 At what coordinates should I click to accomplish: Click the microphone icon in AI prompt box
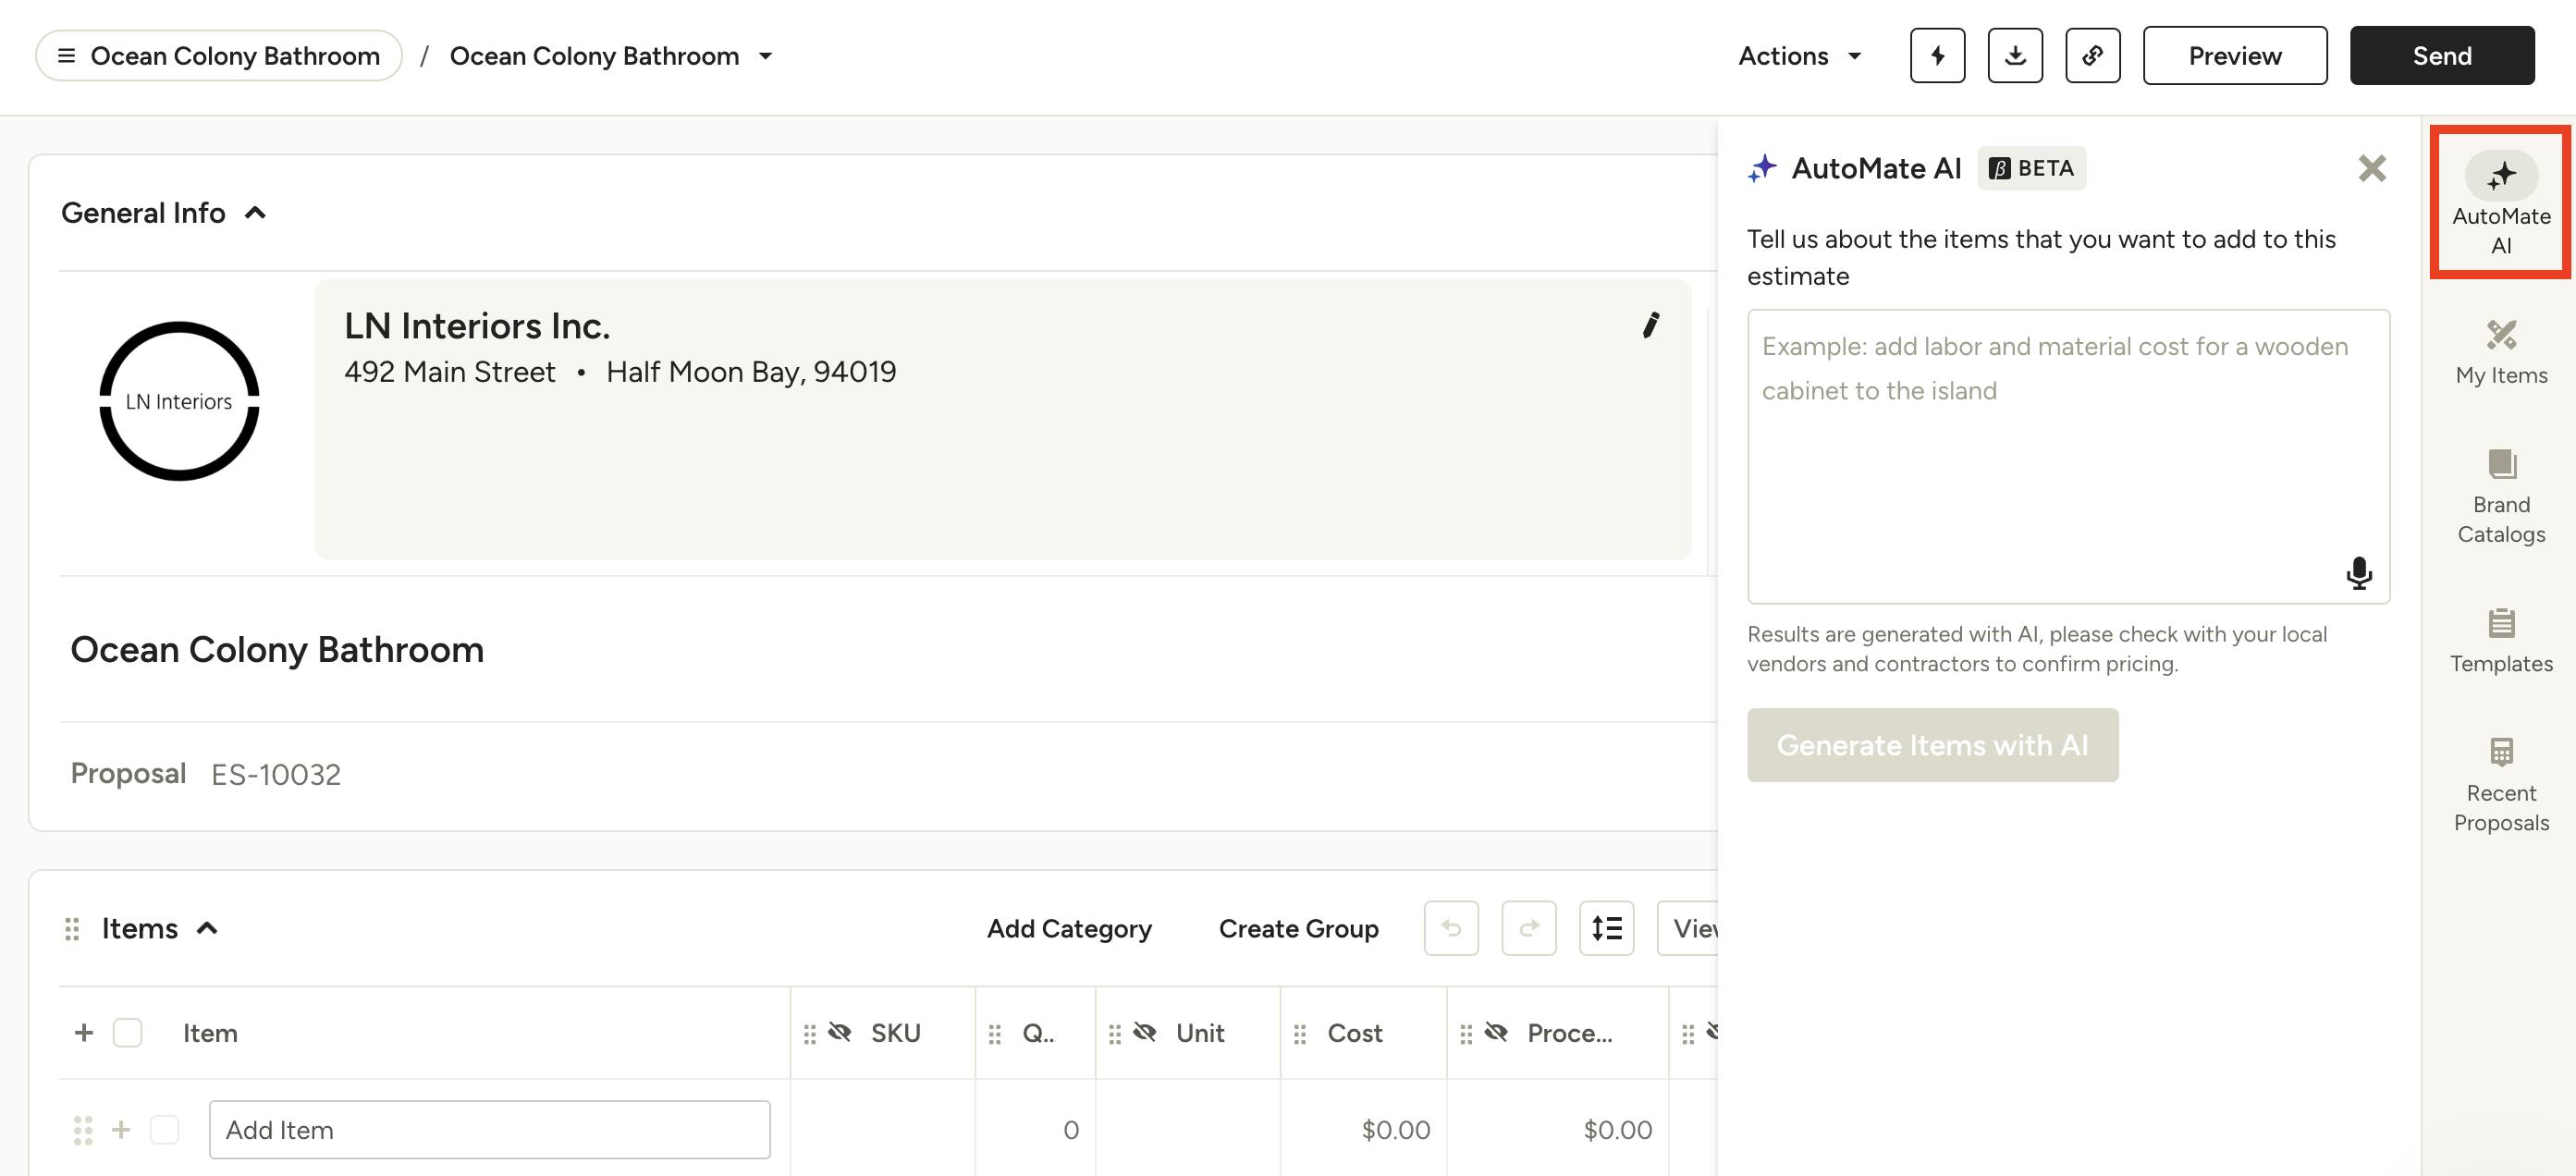click(x=2359, y=573)
